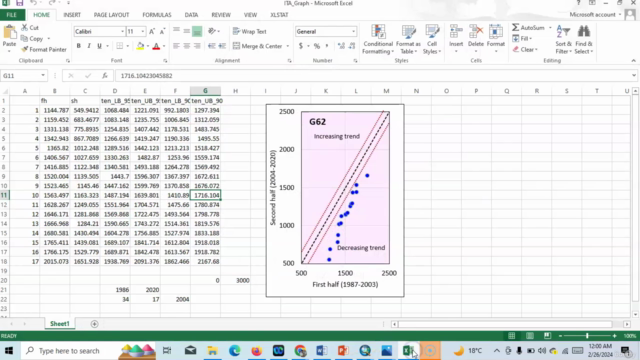Screen dimensions: 640x360
Task: Switch to the XLSTAT tab
Action: (279, 15)
